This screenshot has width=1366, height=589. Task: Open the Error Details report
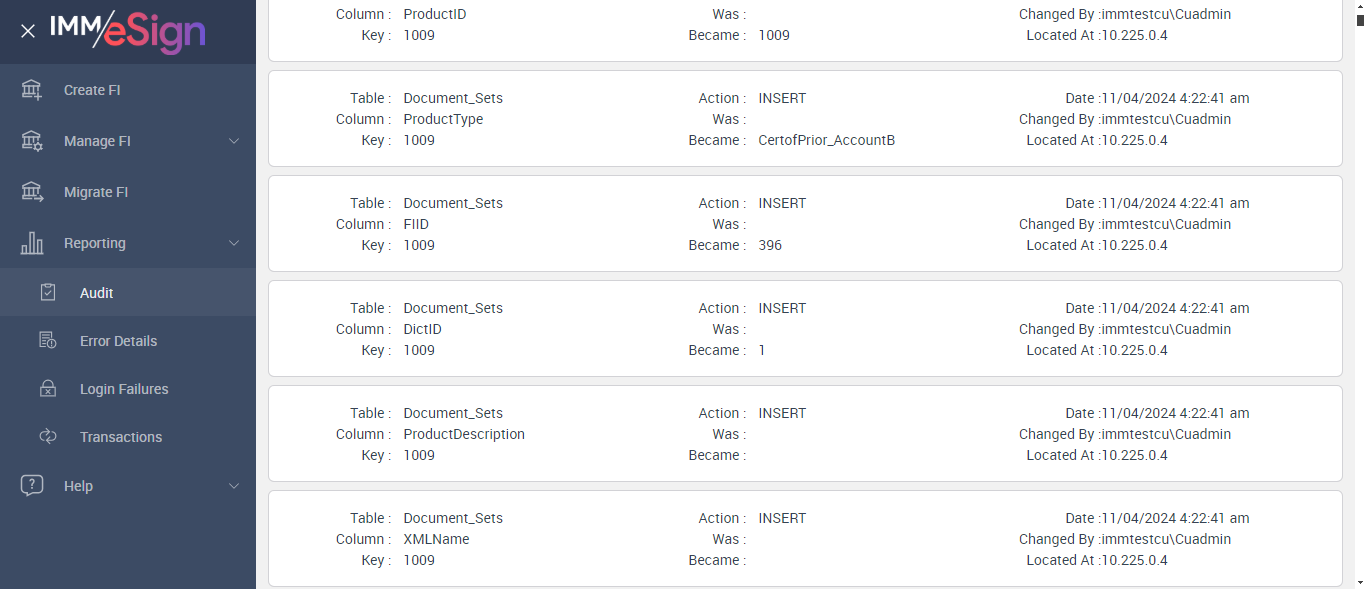pos(118,341)
